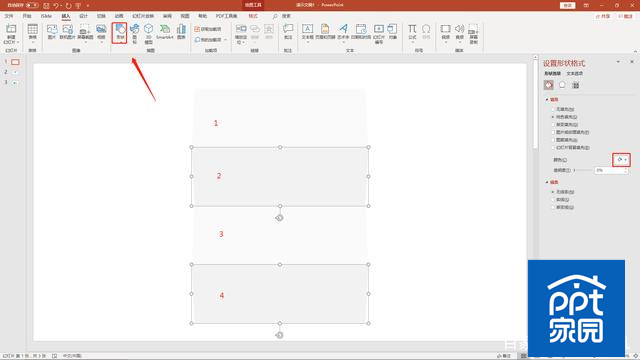Screen dimensions: 640x360
Task: Click the Fill & Line bucket icon
Action: click(549, 85)
